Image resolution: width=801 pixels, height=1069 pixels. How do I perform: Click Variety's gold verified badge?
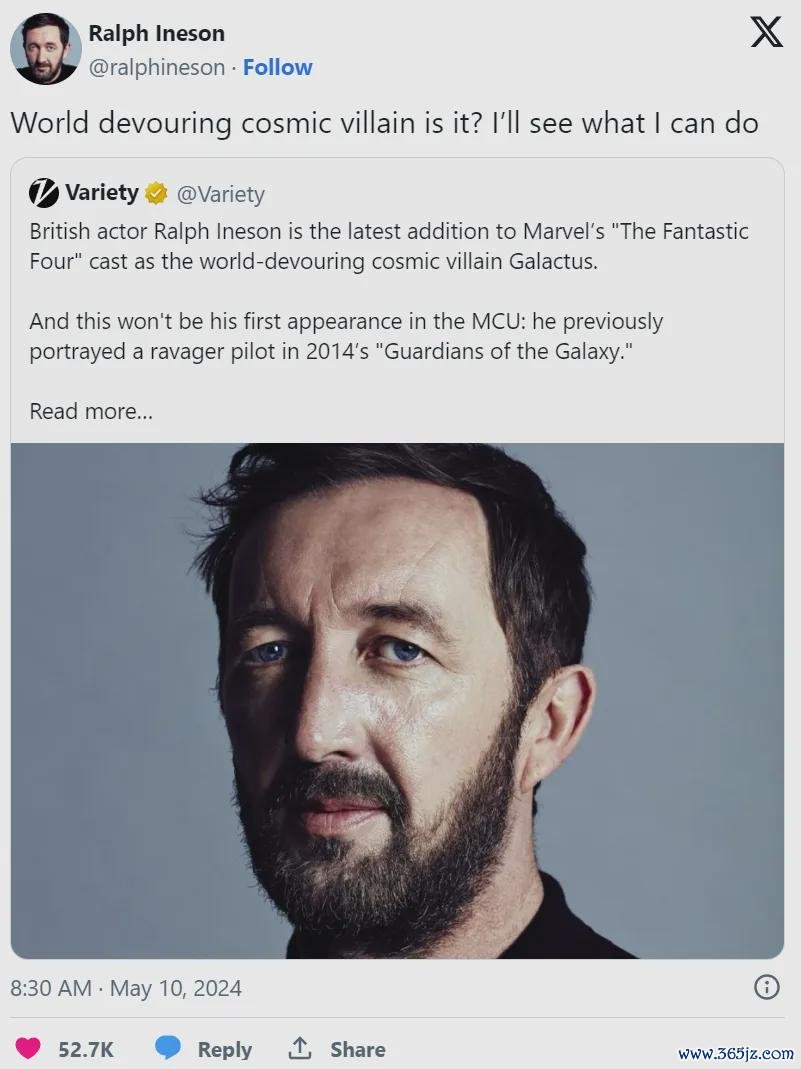click(156, 194)
